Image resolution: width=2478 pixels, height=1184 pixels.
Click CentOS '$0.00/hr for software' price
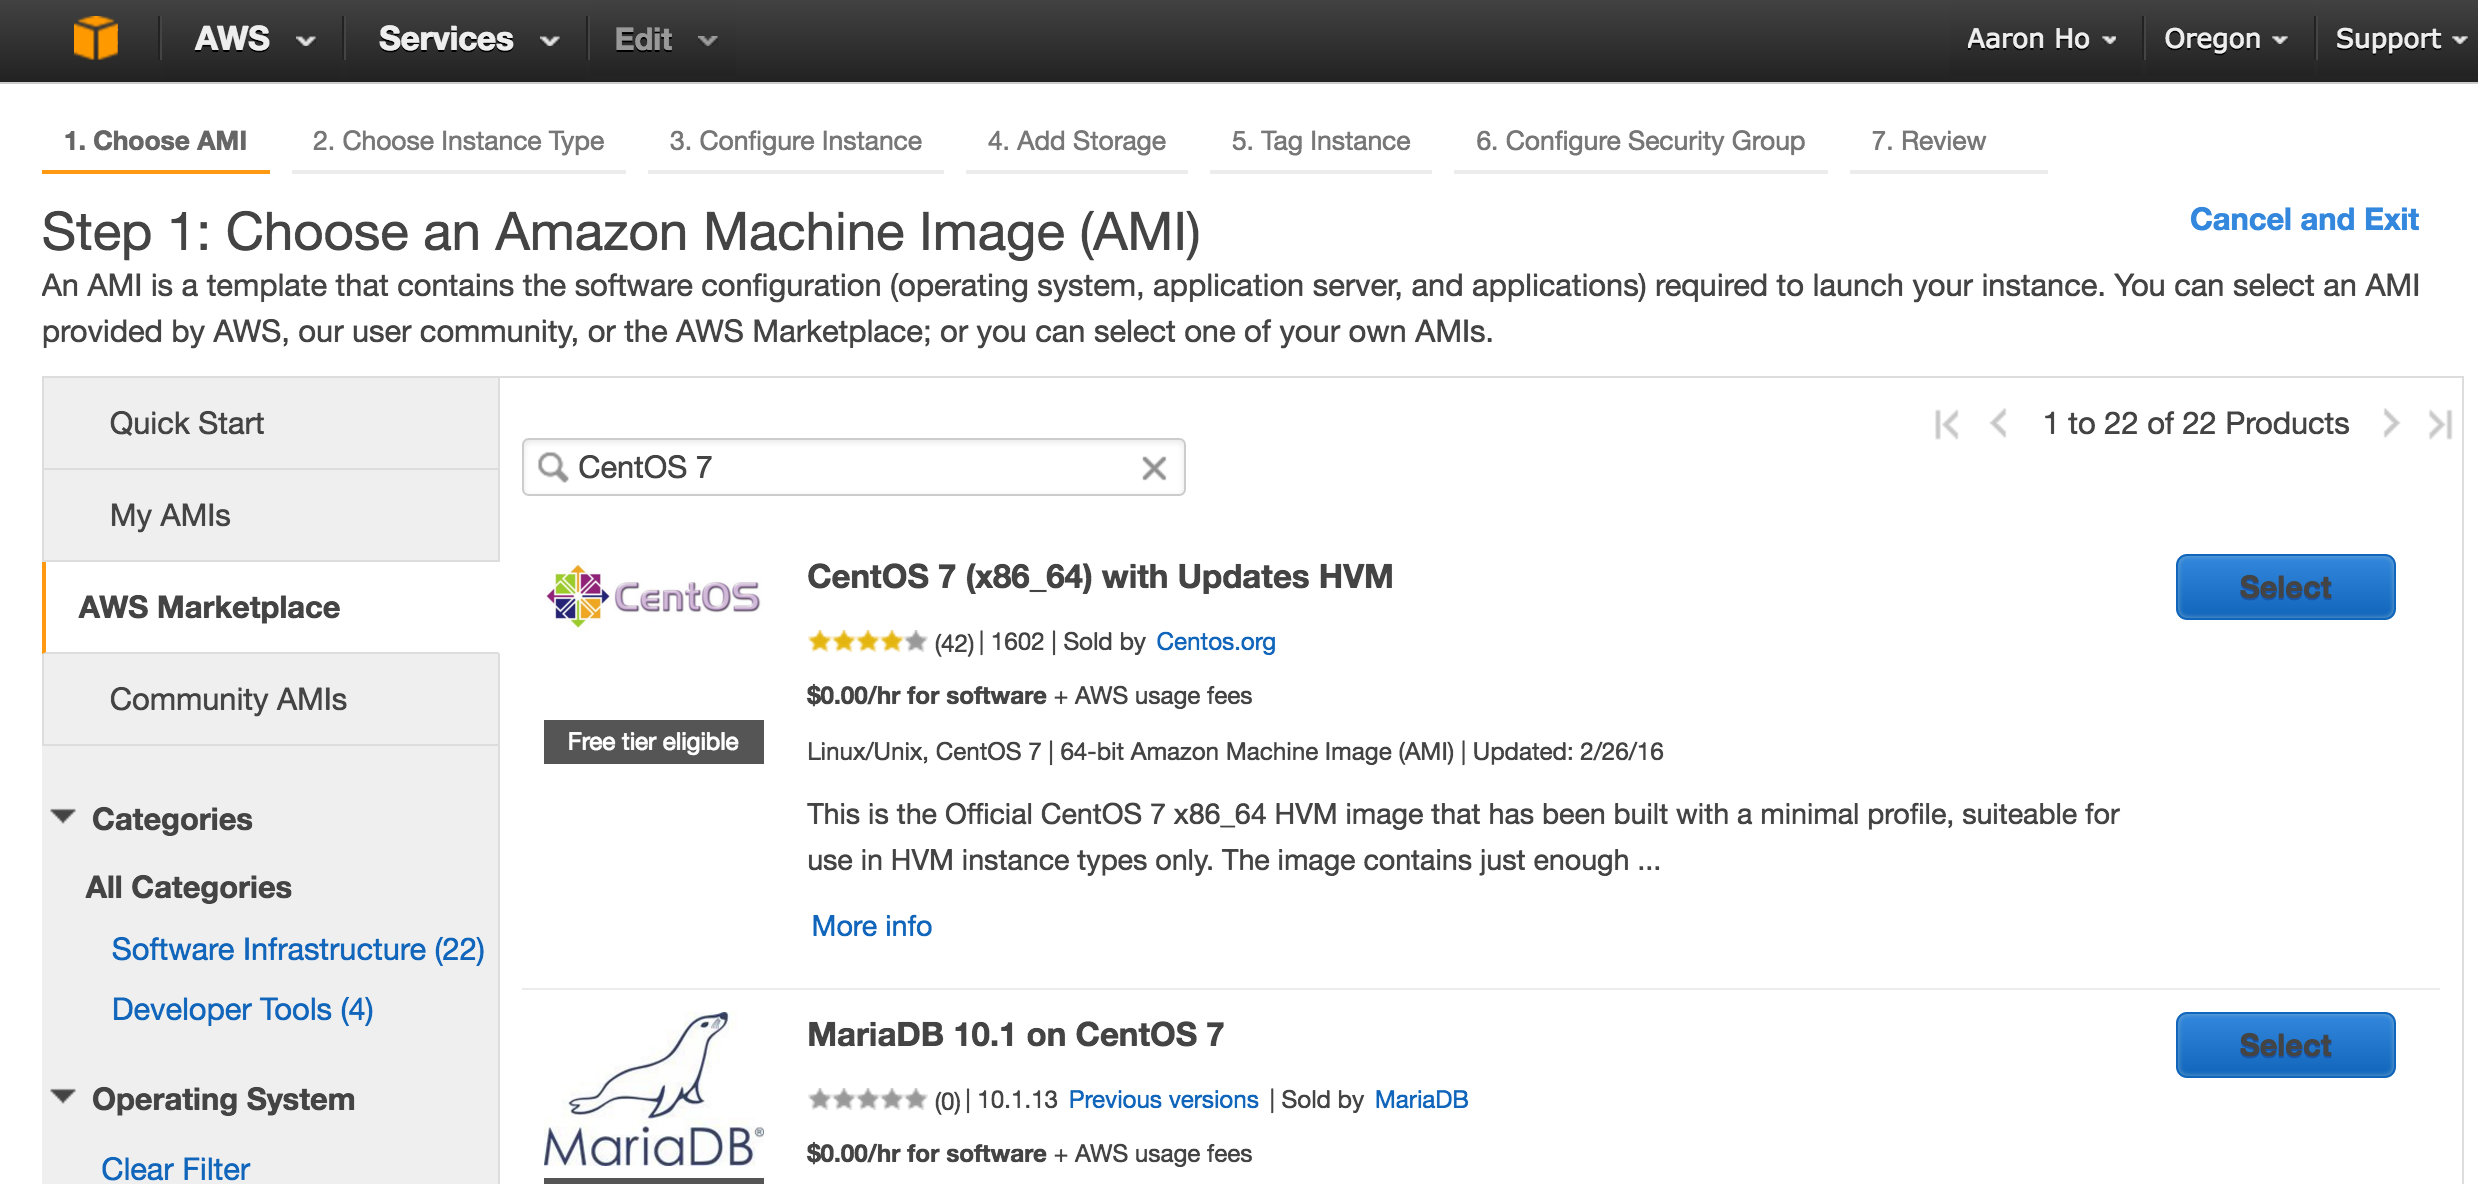(926, 695)
